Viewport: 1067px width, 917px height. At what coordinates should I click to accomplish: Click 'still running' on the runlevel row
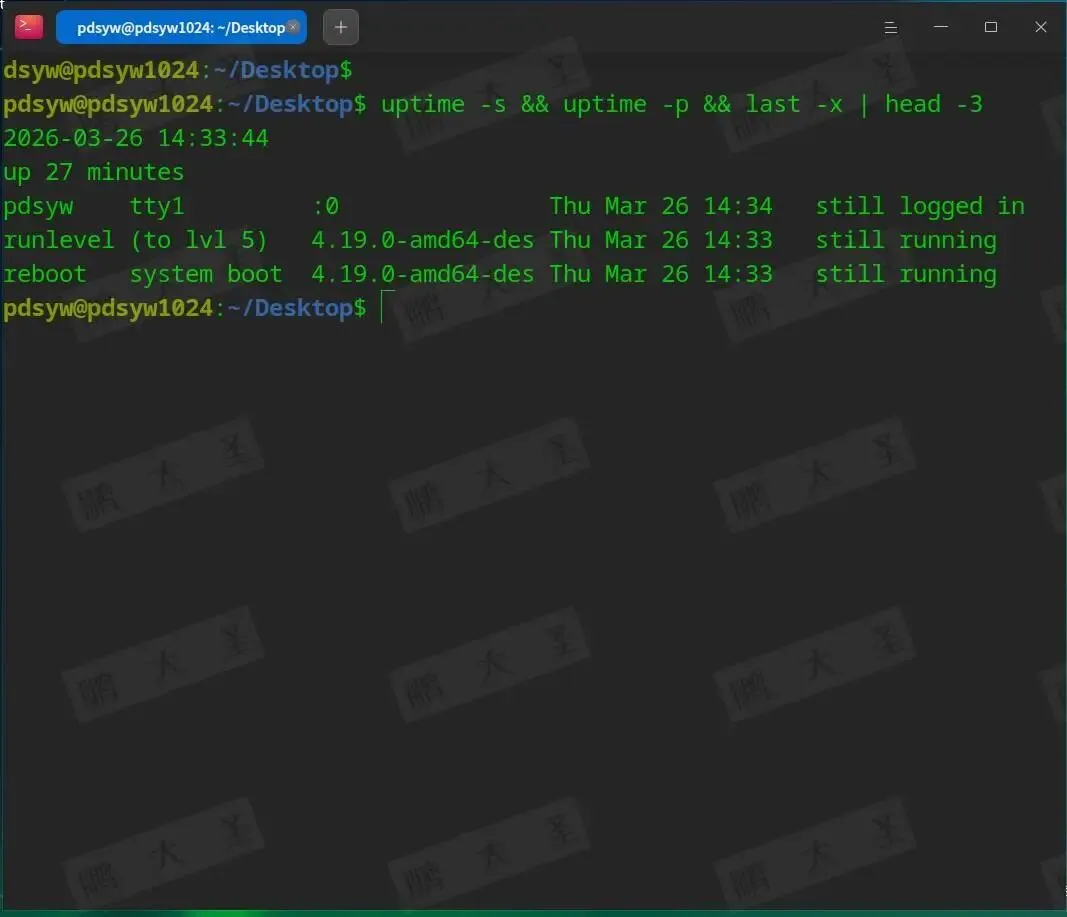(x=906, y=240)
